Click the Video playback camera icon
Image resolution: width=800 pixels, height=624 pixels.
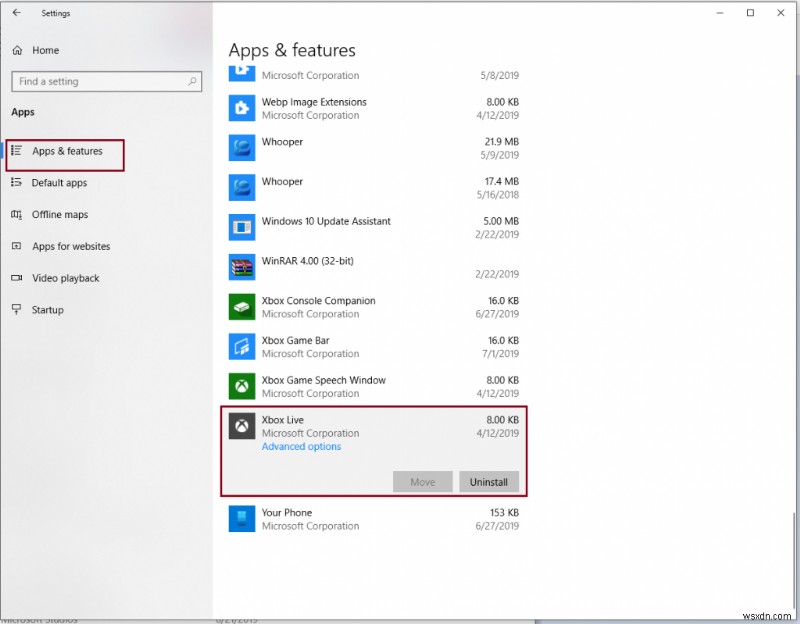point(16,278)
